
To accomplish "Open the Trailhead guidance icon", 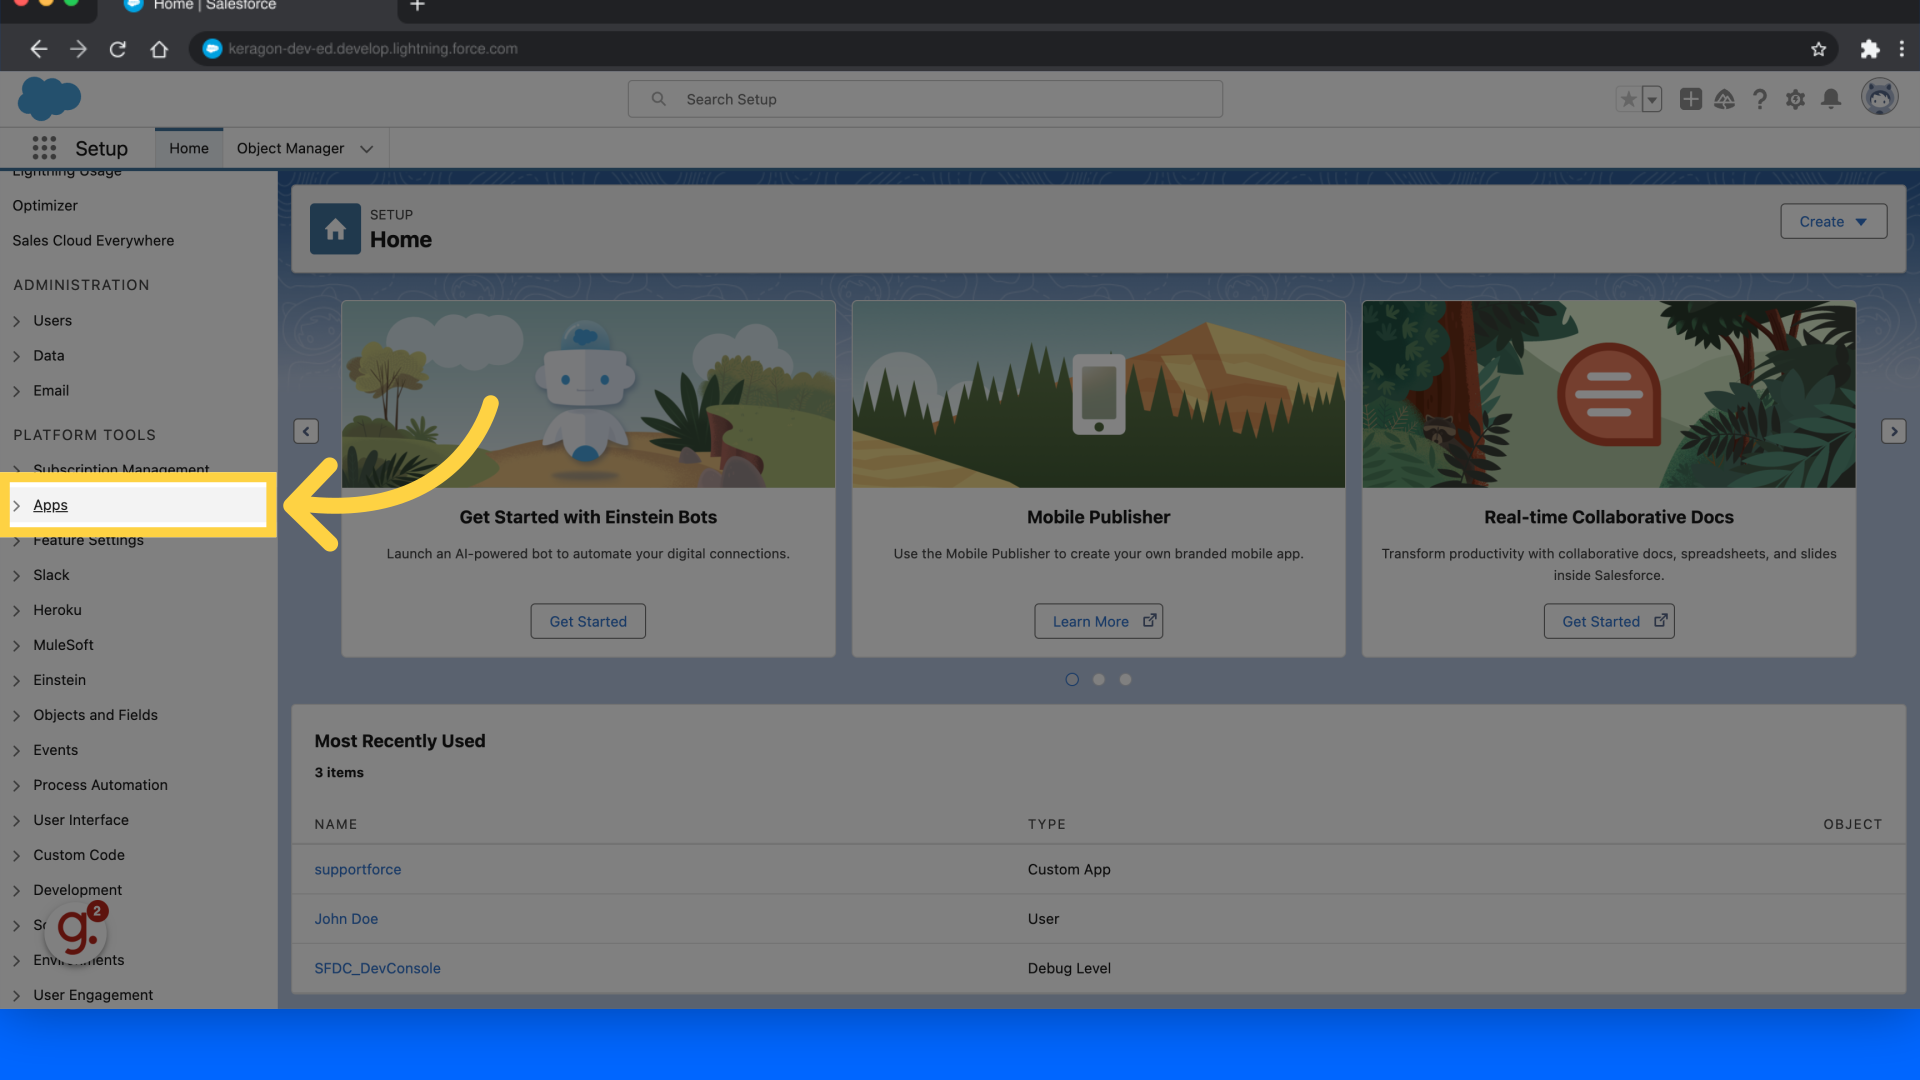I will click(1724, 99).
